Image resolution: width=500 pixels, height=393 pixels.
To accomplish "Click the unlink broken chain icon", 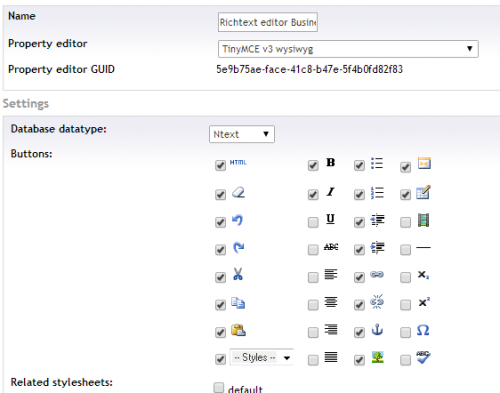I will click(377, 302).
